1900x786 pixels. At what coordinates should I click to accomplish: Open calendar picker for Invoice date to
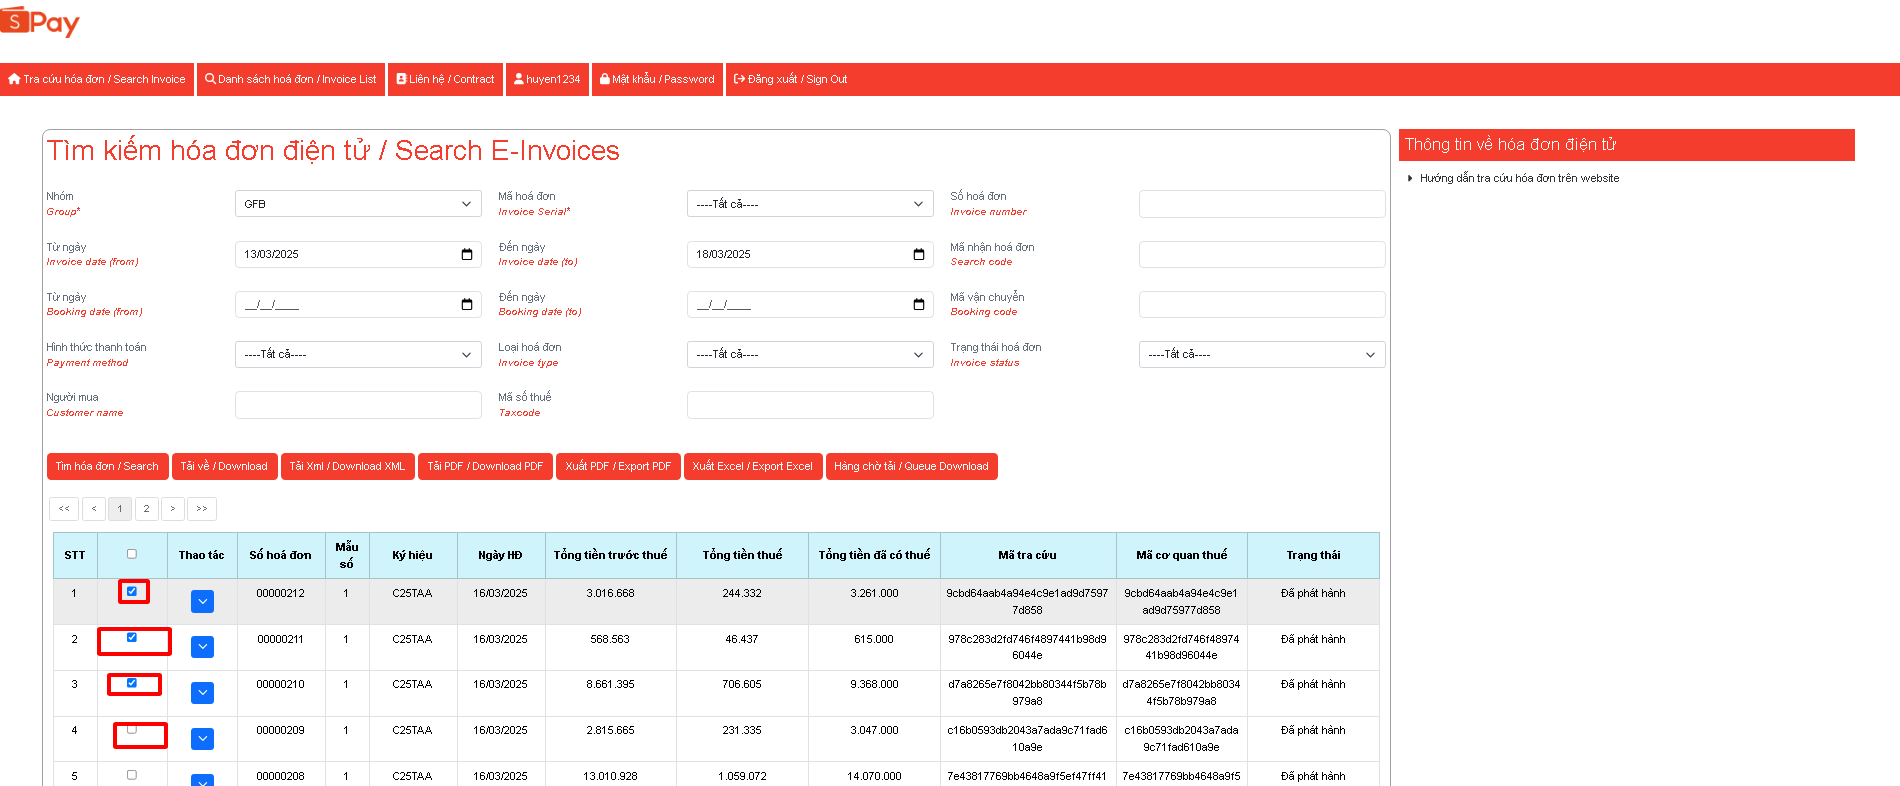point(918,254)
